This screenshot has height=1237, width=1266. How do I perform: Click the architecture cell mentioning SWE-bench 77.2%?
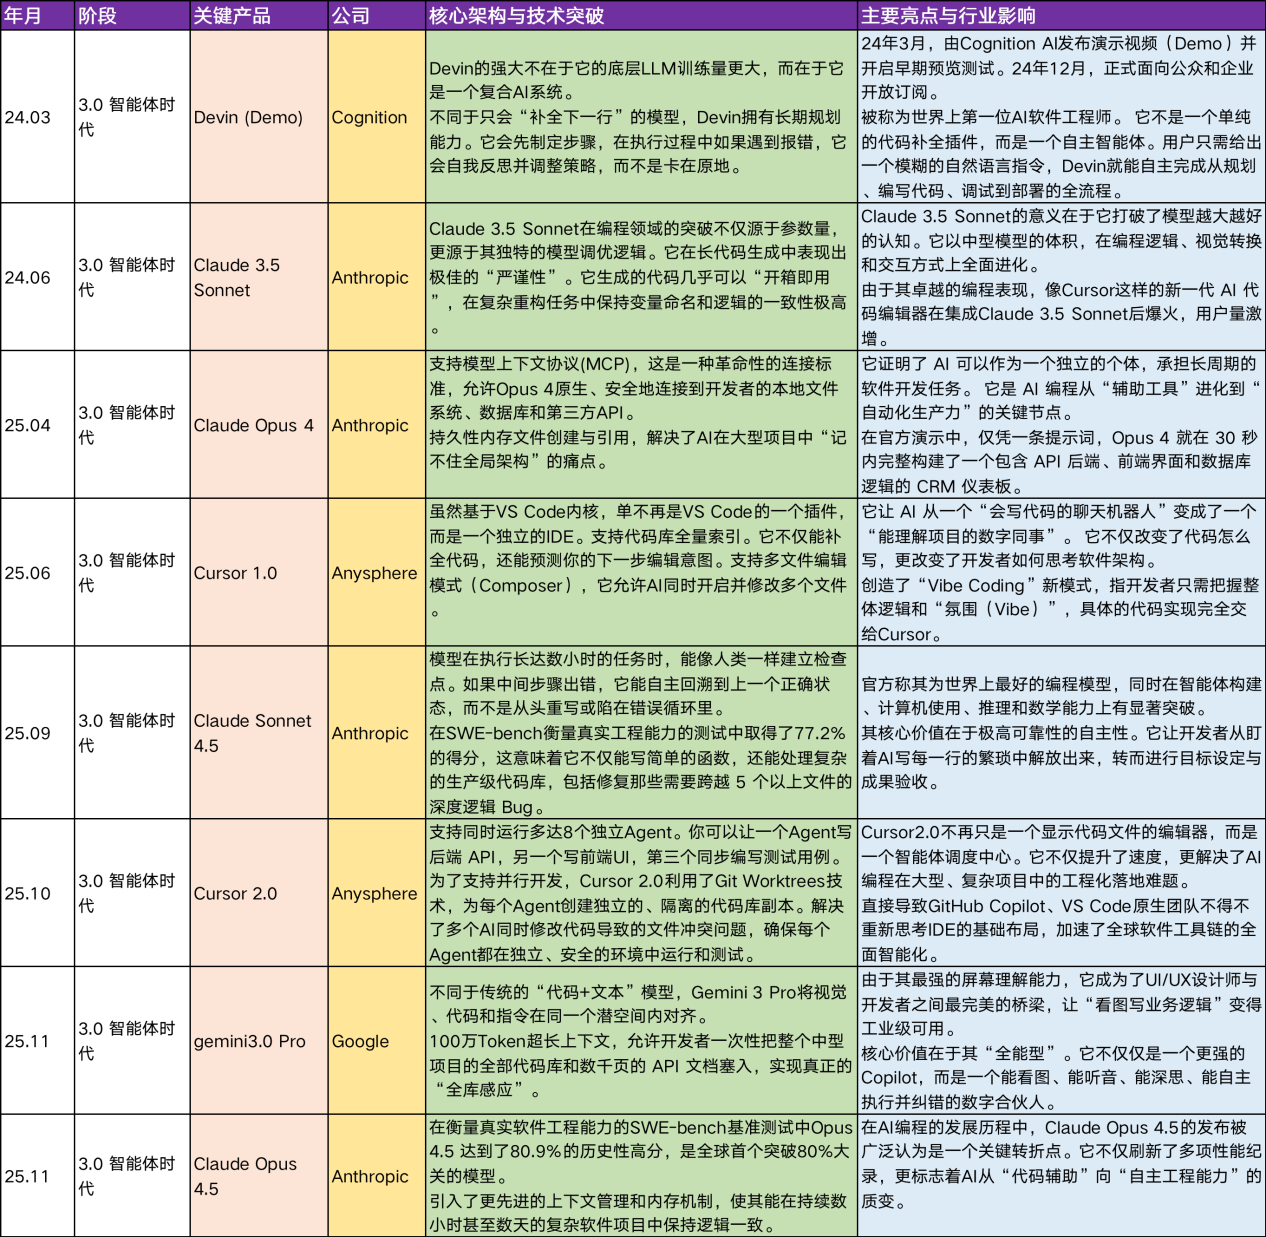tap(641, 733)
